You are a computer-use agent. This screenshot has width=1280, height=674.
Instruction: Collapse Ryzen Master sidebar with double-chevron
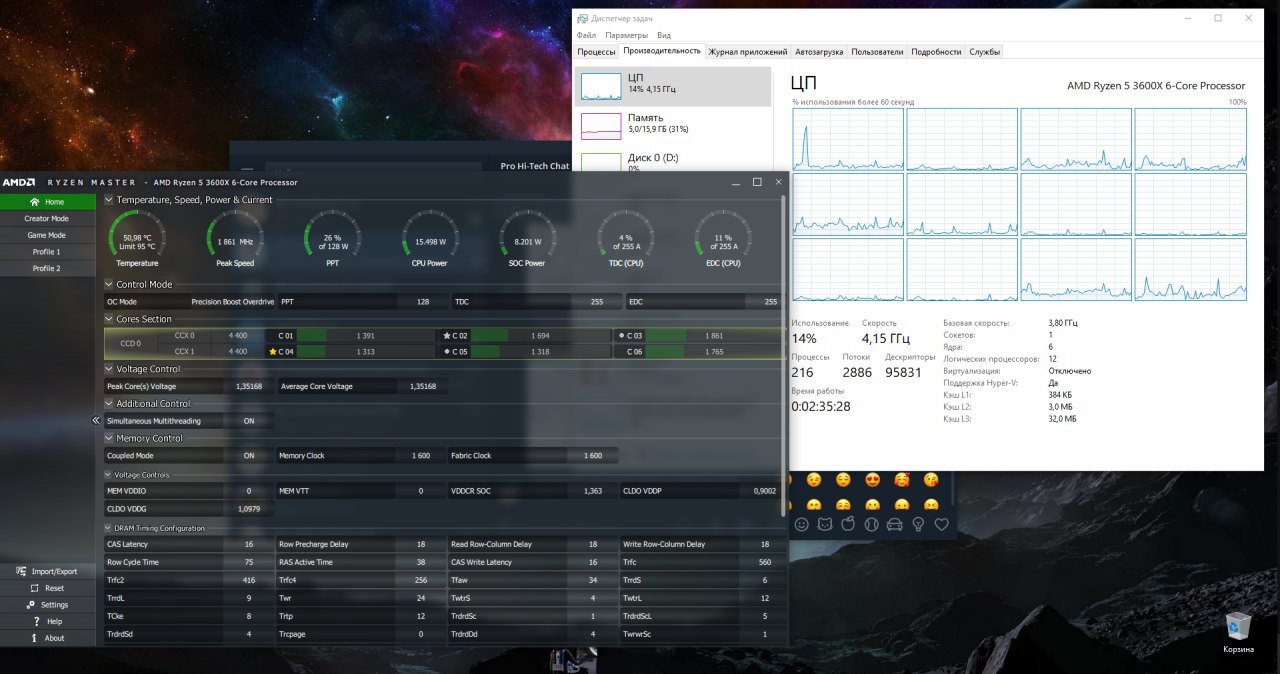96,420
